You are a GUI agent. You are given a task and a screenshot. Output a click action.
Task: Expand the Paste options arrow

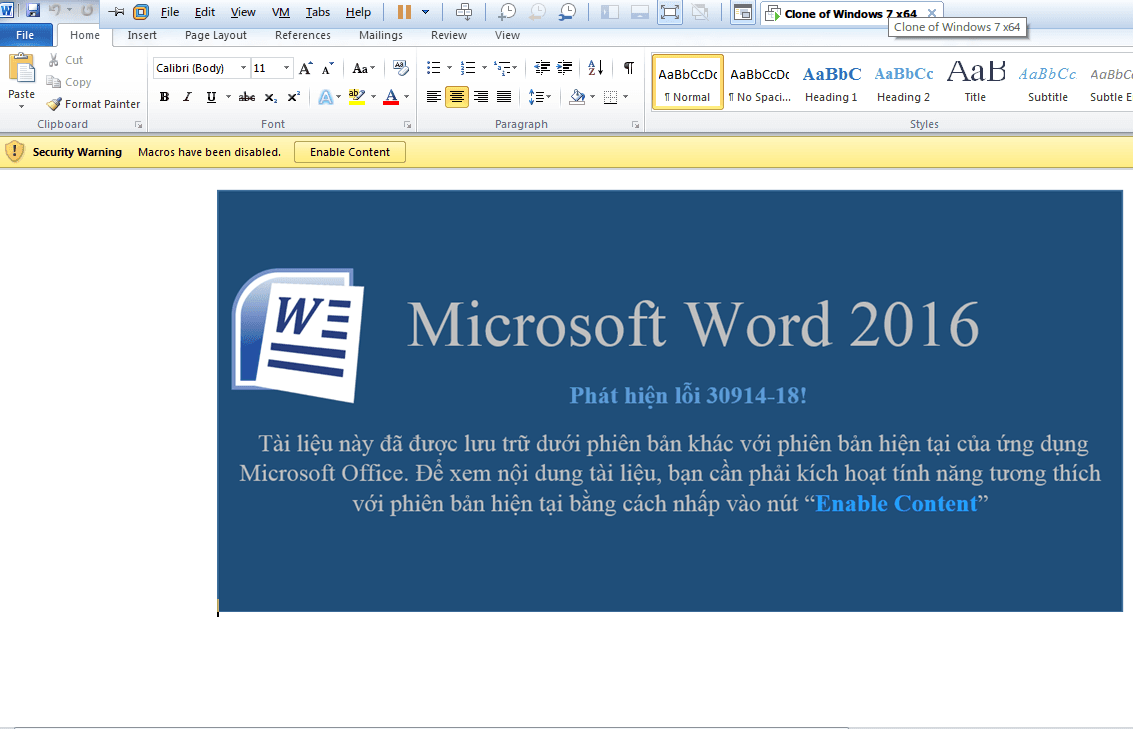(x=22, y=106)
